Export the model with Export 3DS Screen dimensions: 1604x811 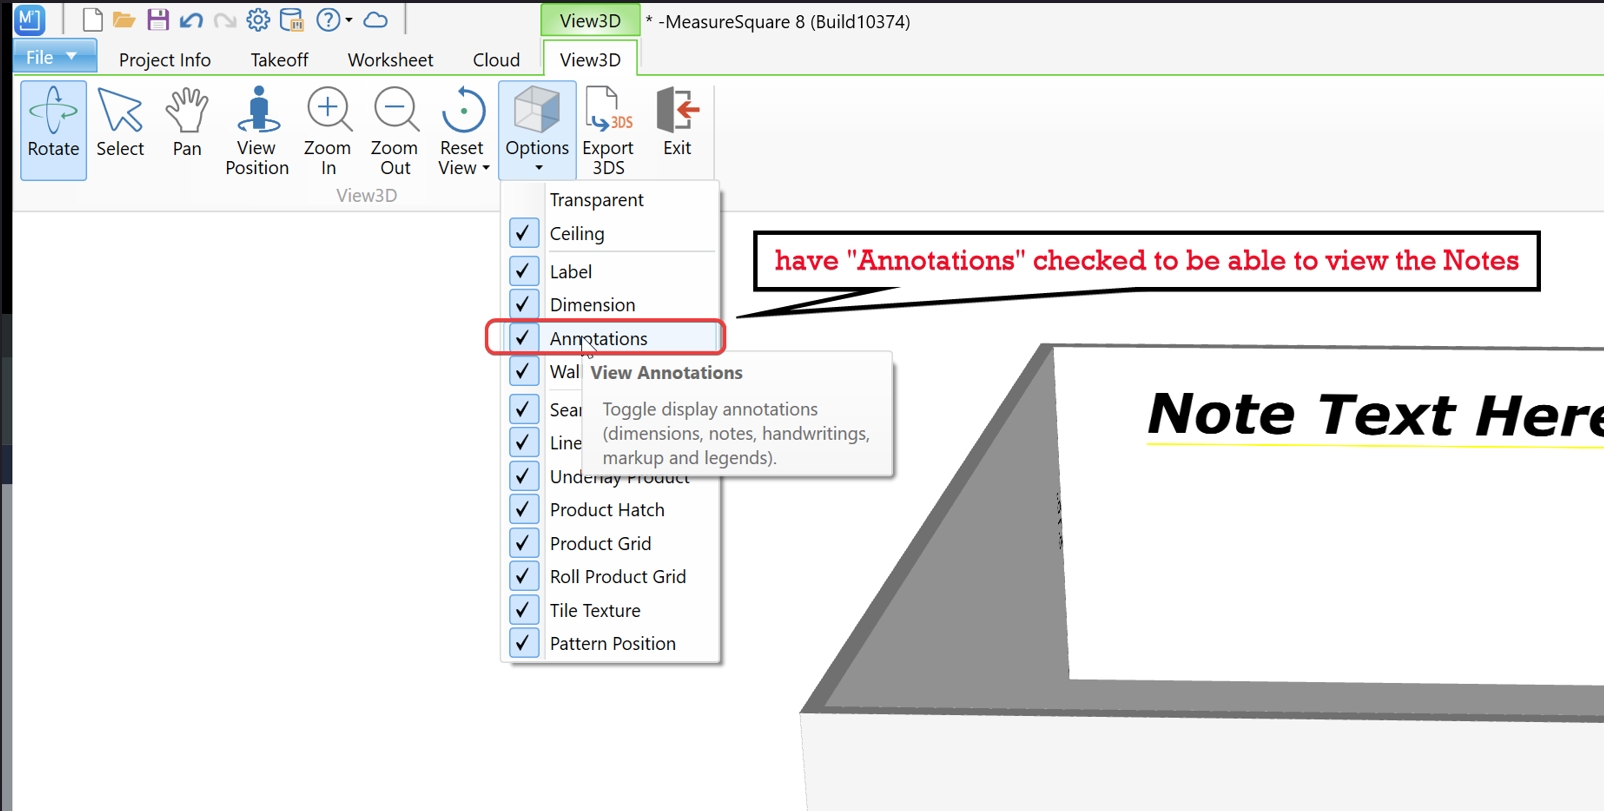tap(608, 132)
